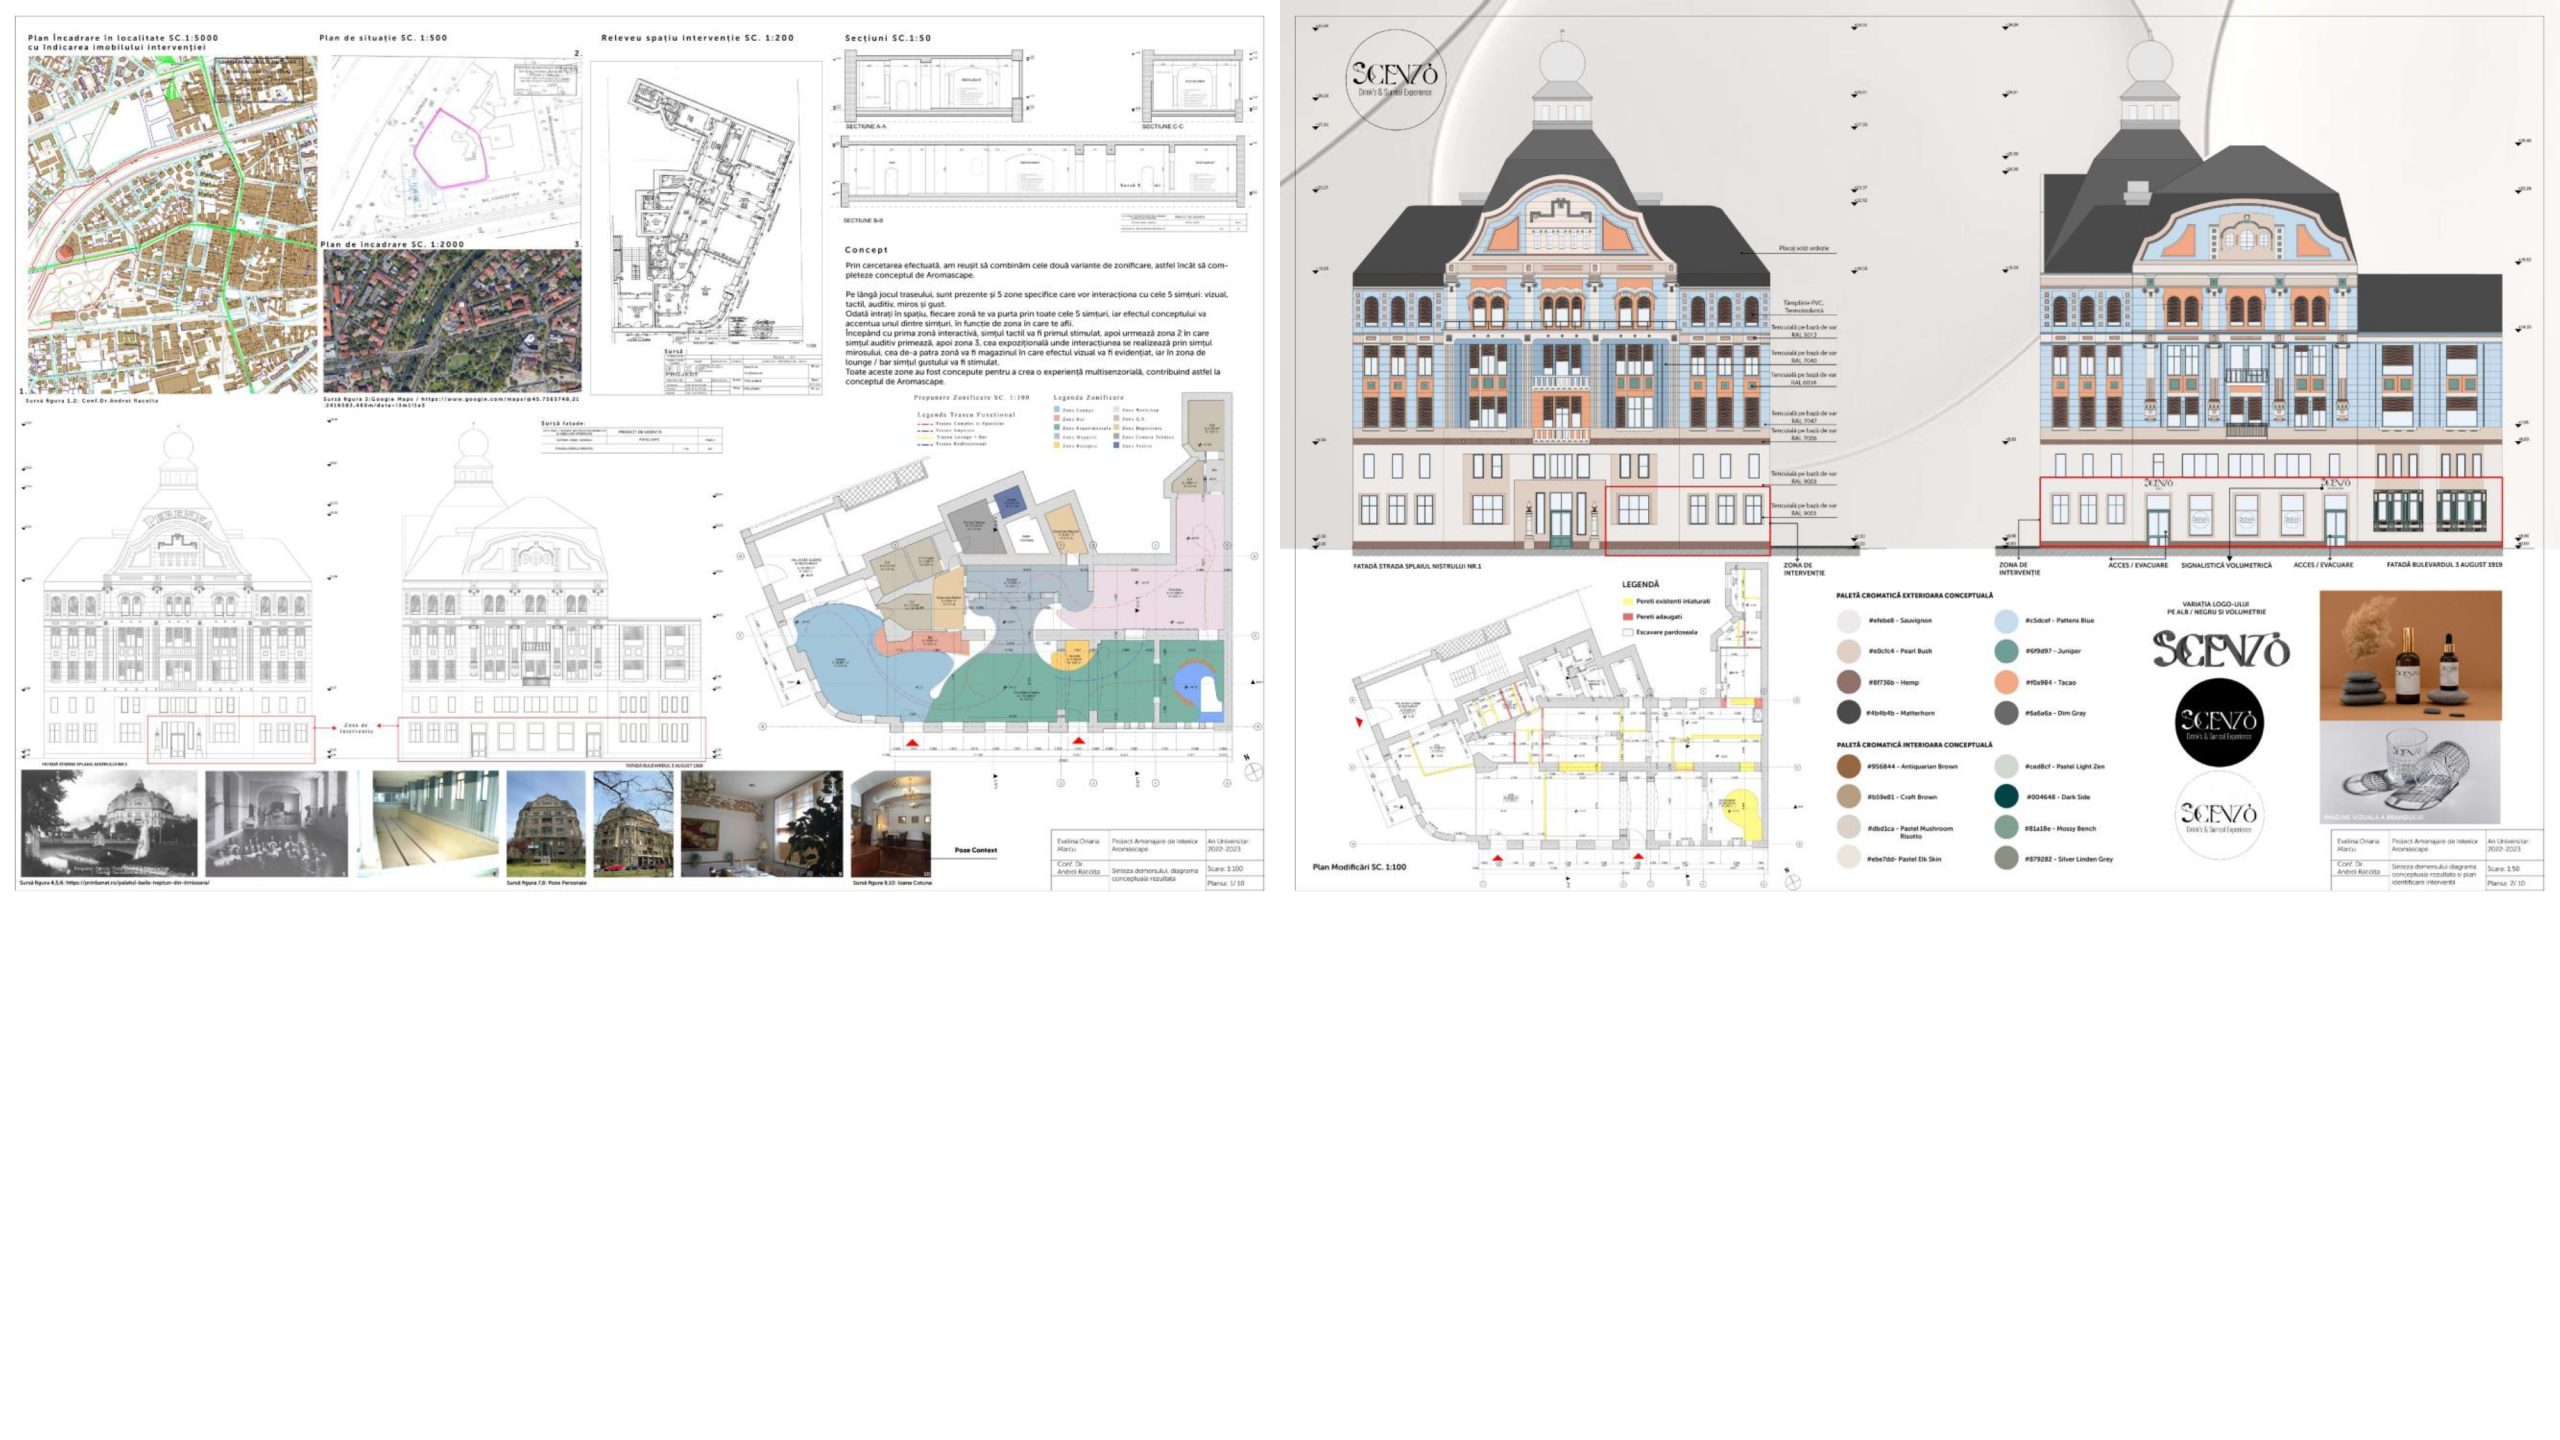This screenshot has width=2560, height=1440.
Task: Click 'Releveu spațiu intervenție SC. 1:200' title
Action: click(x=698, y=38)
